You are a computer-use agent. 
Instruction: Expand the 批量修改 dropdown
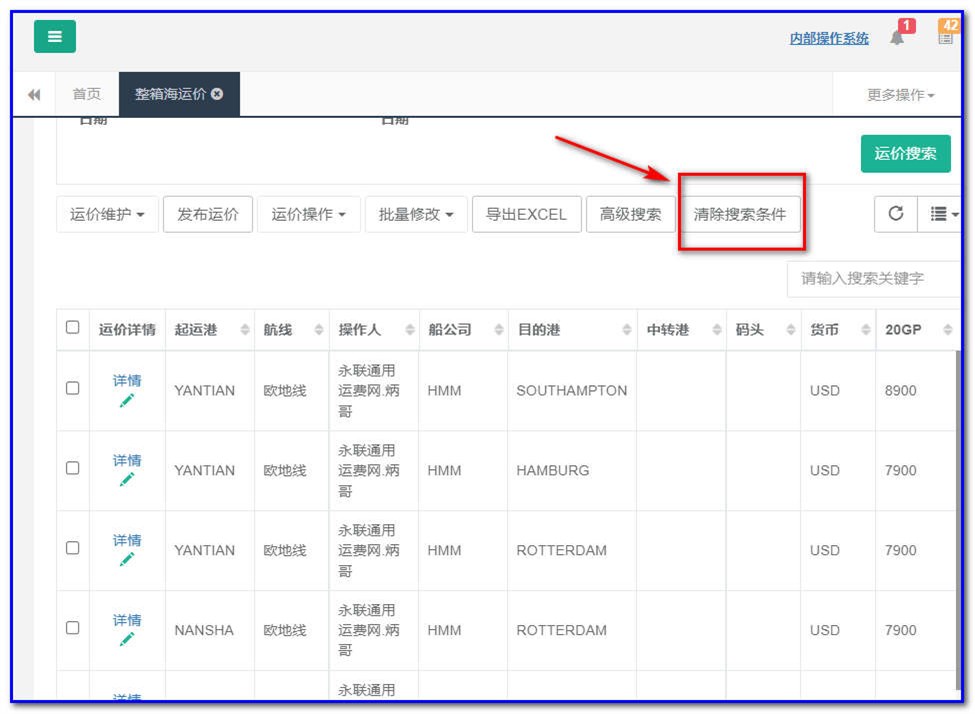[x=413, y=213]
